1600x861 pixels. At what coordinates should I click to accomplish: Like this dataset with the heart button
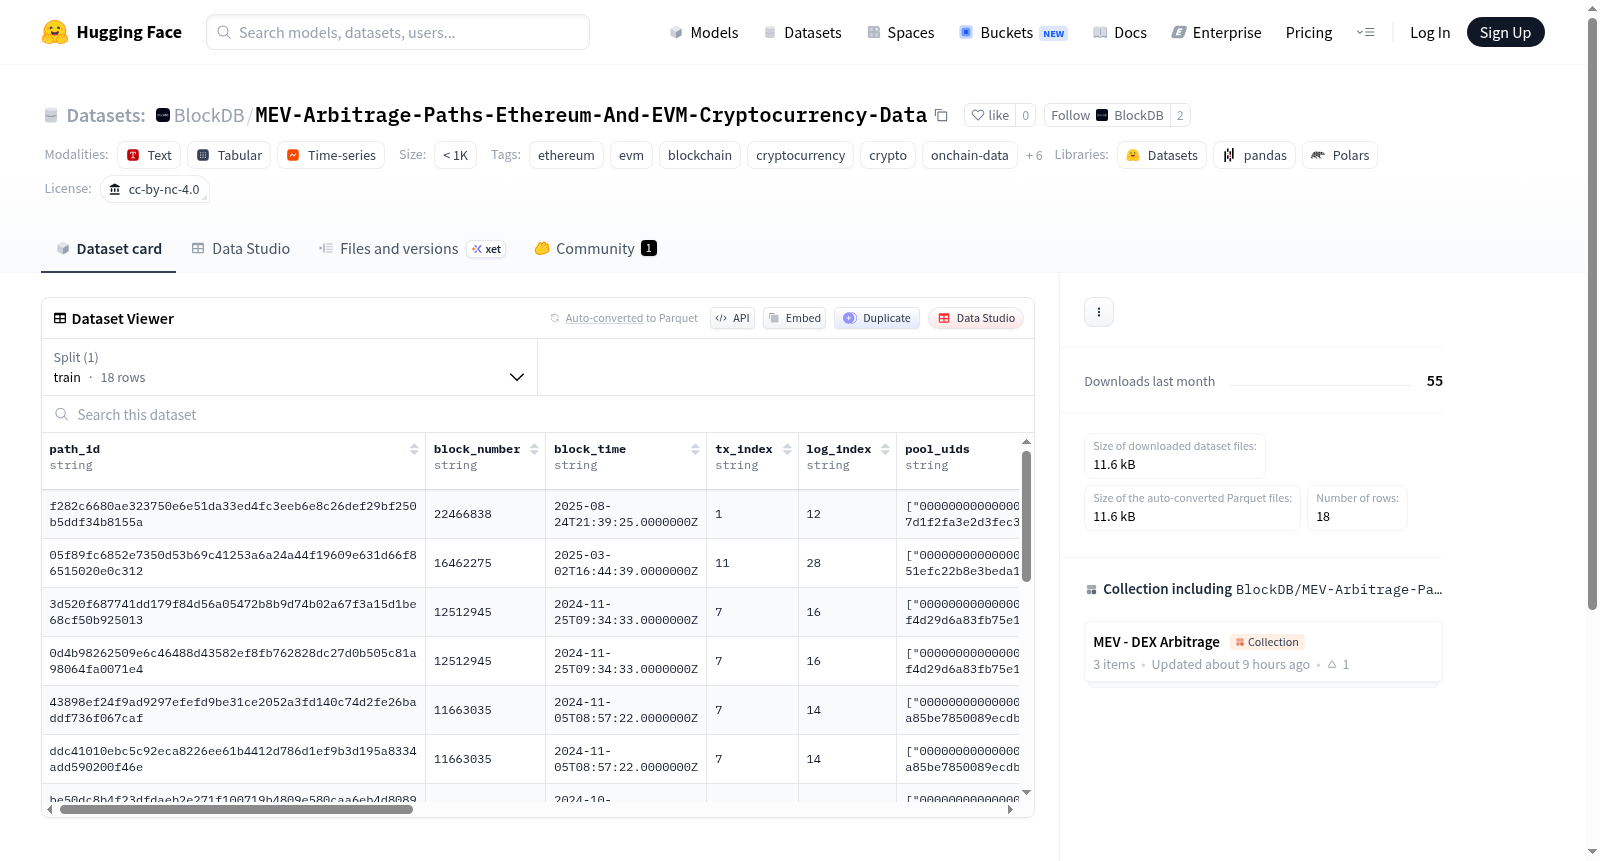coord(990,115)
